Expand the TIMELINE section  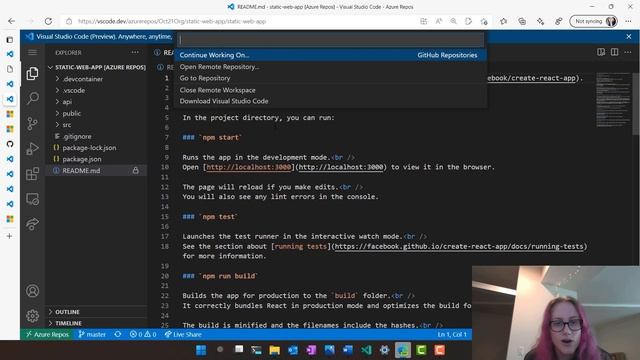[96, 323]
